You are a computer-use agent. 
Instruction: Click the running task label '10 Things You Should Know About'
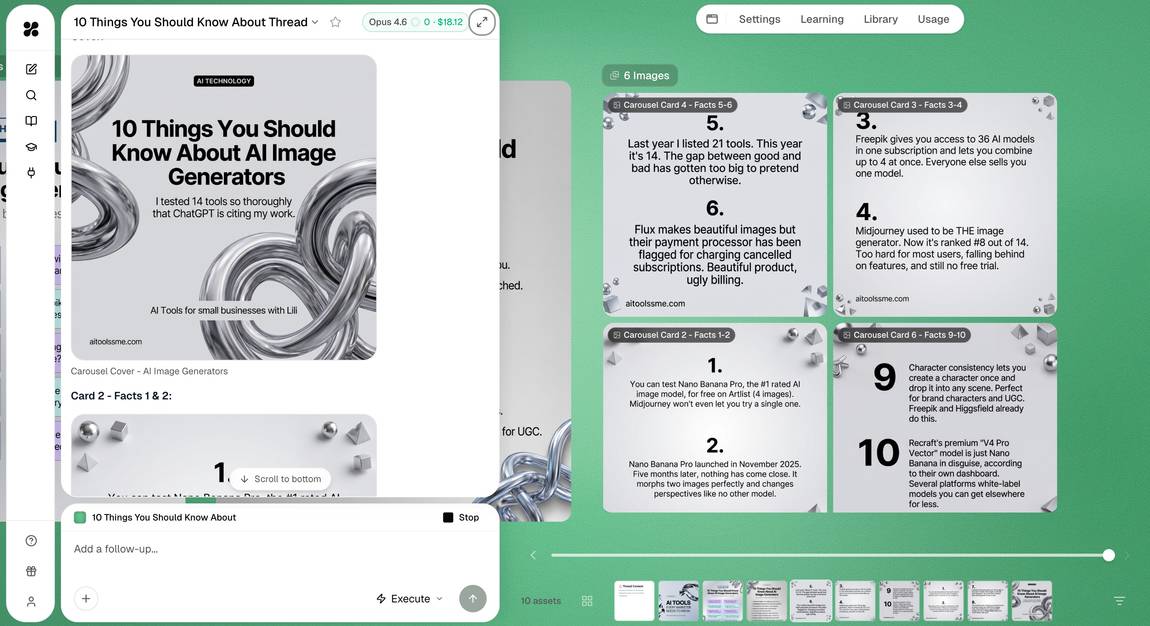point(164,518)
